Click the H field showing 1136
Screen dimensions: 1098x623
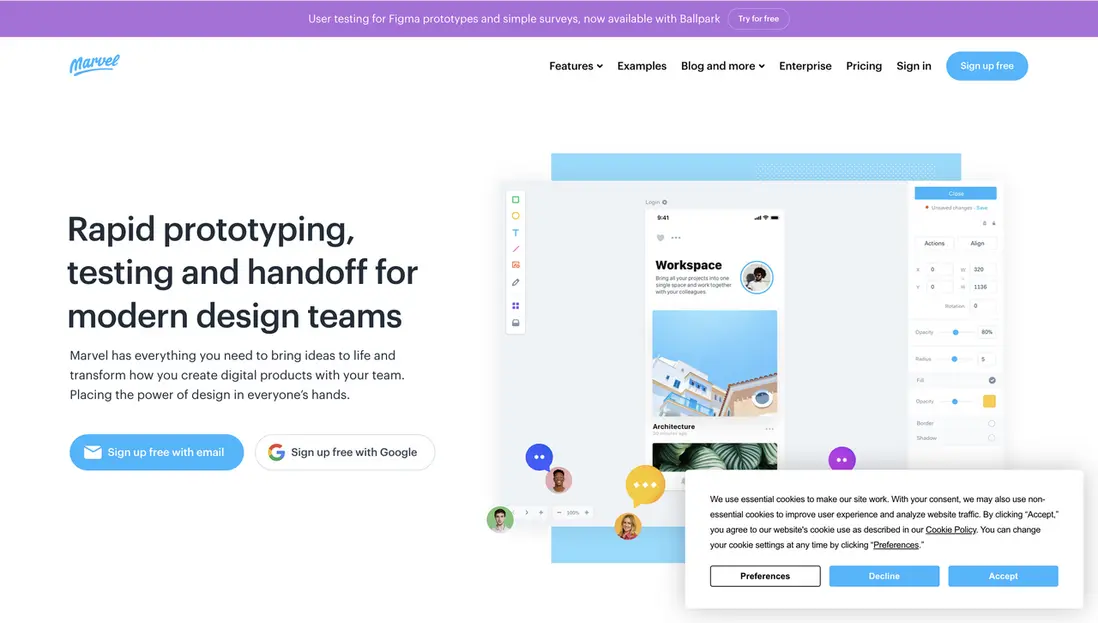tap(983, 287)
